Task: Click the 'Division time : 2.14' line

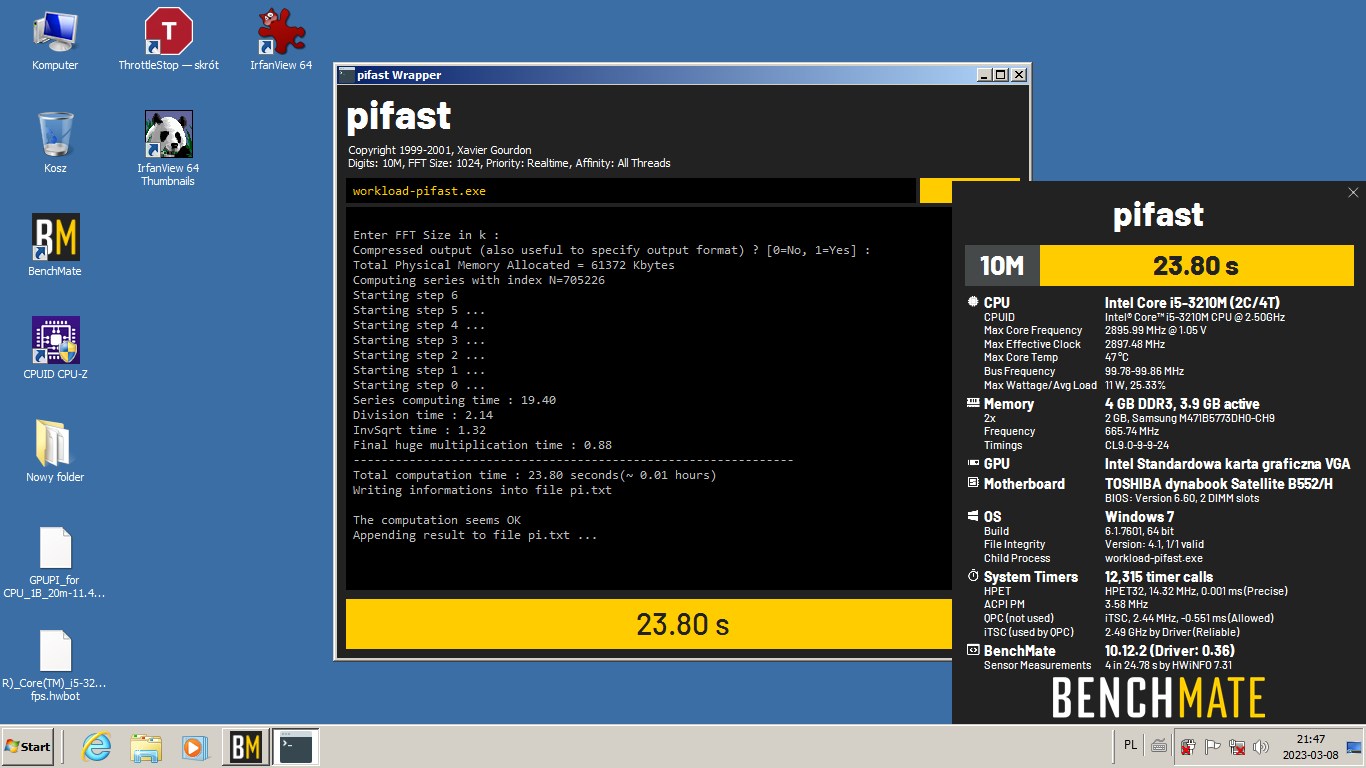Action: pyautogui.click(x=423, y=415)
